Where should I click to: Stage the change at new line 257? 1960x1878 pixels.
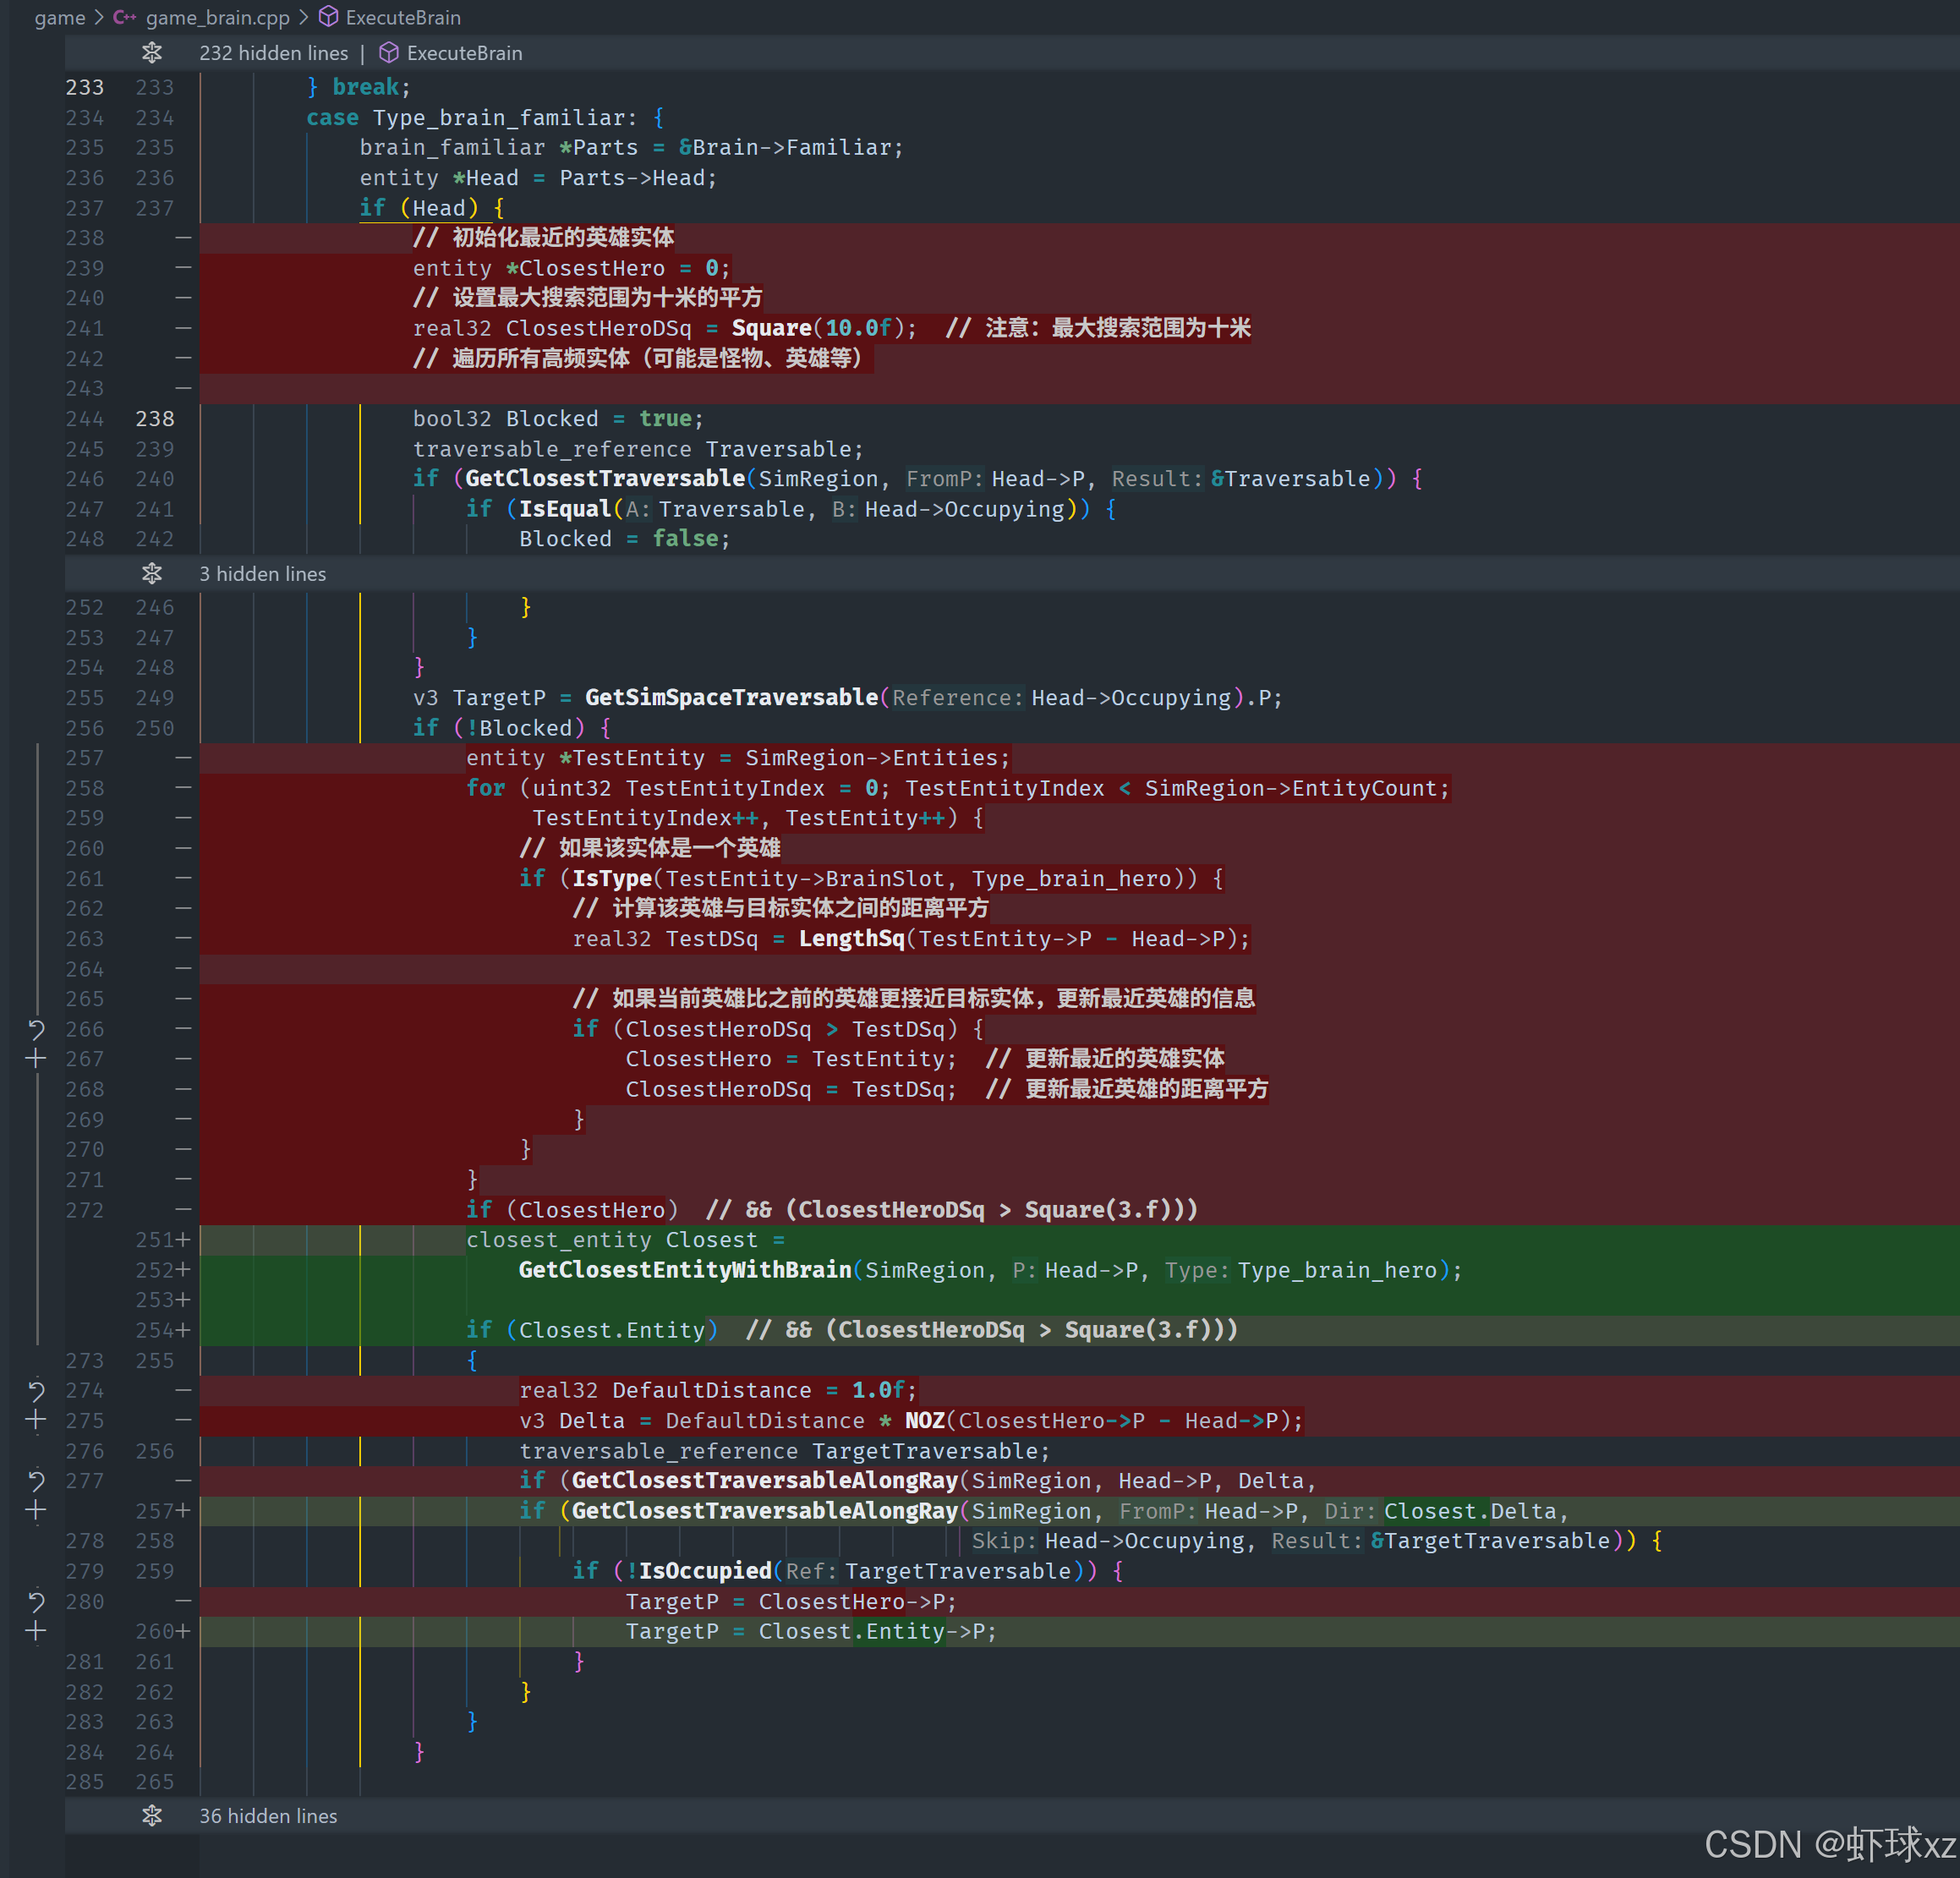pyautogui.click(x=36, y=1510)
